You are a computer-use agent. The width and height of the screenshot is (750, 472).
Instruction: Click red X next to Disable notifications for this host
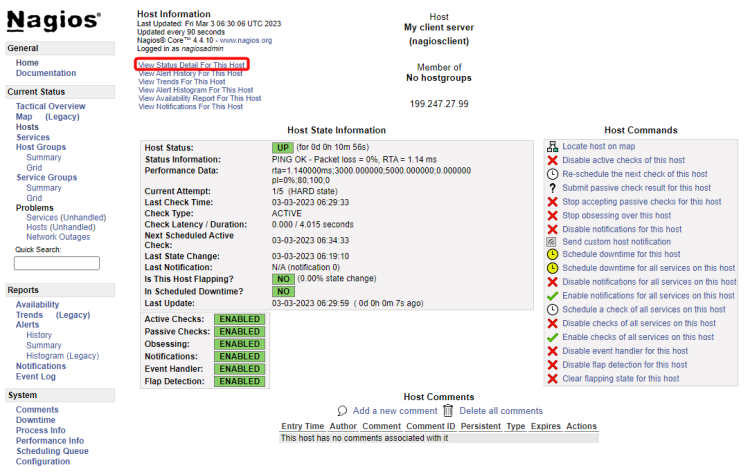[552, 230]
